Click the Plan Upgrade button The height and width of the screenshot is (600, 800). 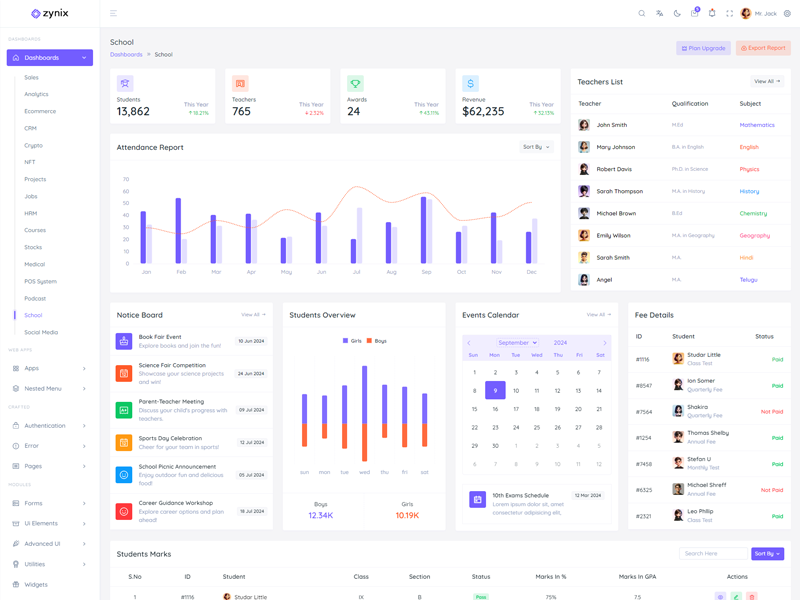(703, 48)
